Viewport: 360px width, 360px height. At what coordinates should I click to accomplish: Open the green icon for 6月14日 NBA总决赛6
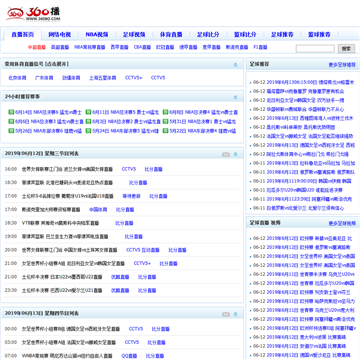pyautogui.click(x=11, y=112)
